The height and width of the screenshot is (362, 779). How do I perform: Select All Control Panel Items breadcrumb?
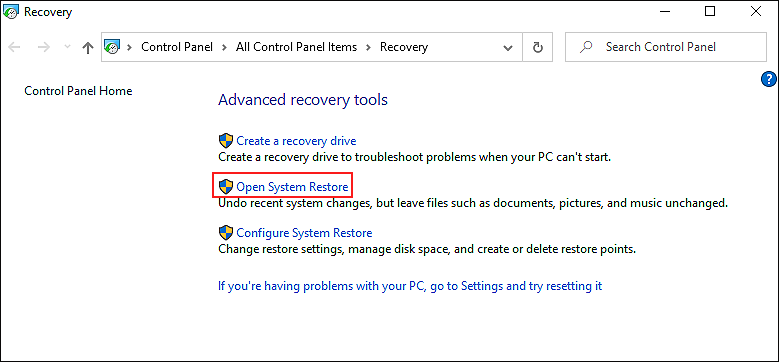coord(296,47)
